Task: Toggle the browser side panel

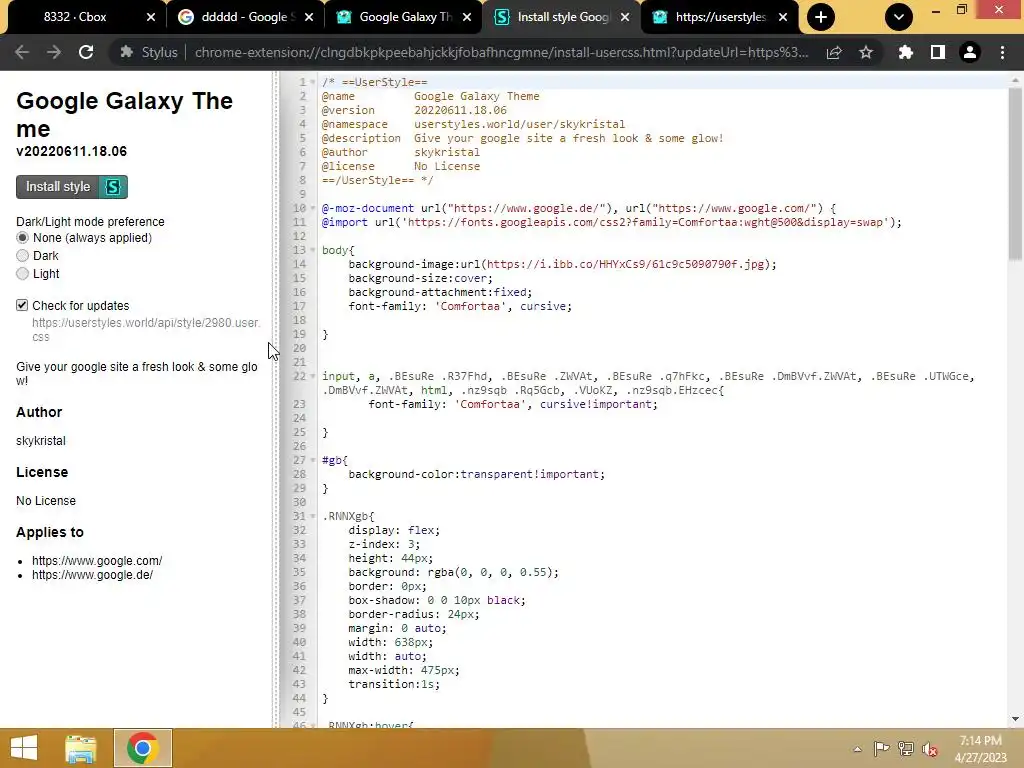Action: (938, 52)
